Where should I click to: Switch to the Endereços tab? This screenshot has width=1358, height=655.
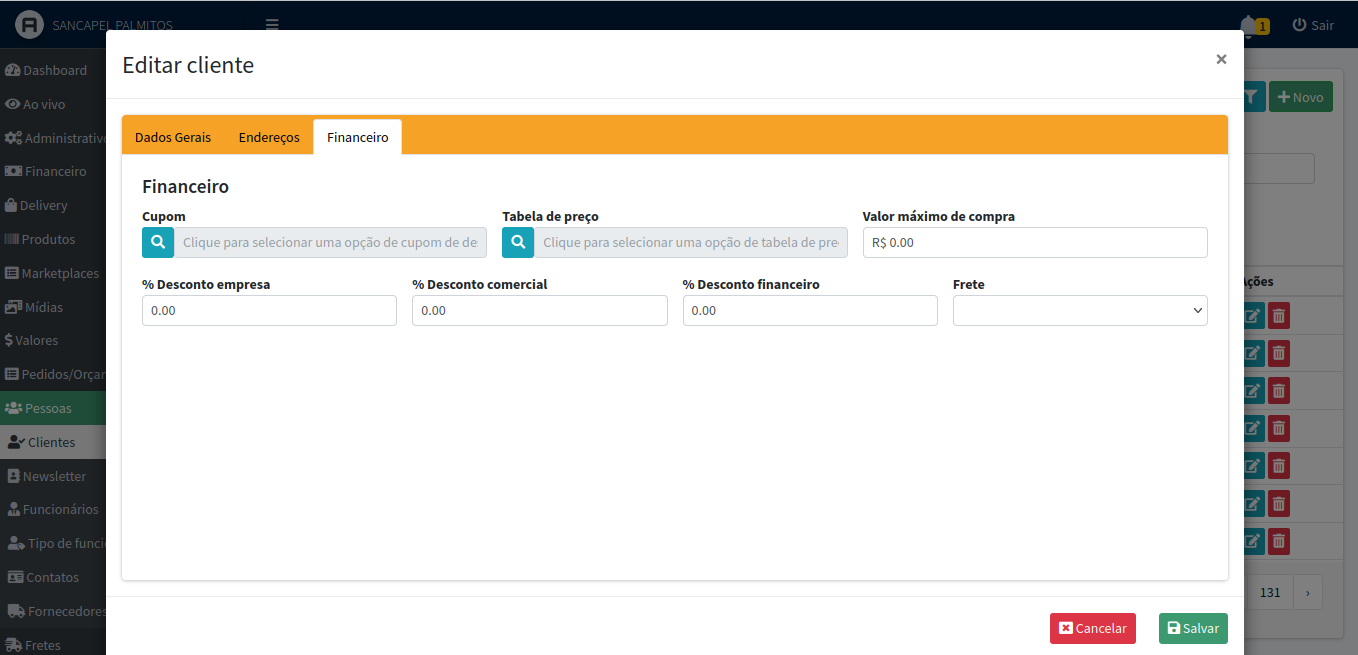(x=269, y=137)
